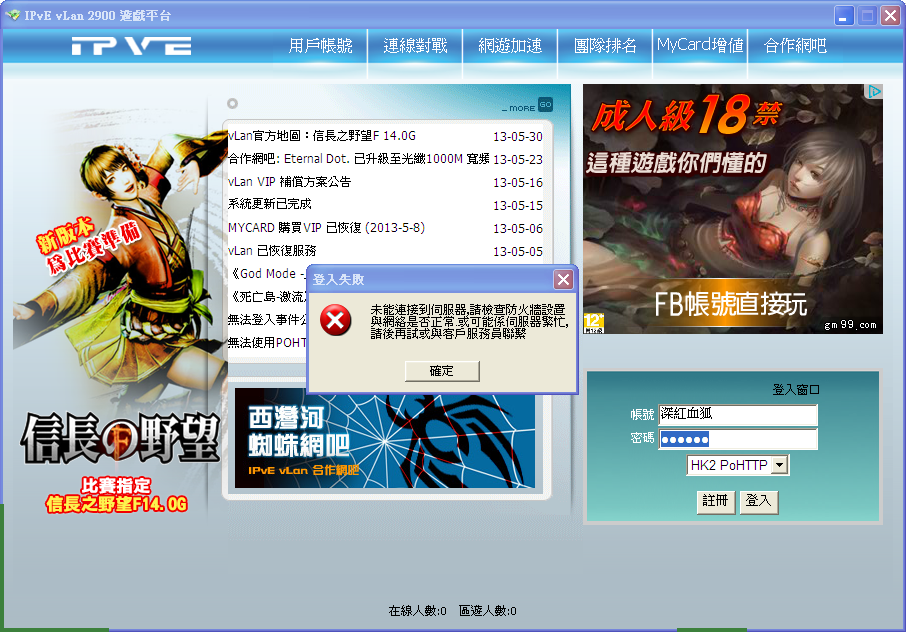The height and width of the screenshot is (632, 906).
Task: Open news item vLan 已恢復服務
Action: pyautogui.click(x=272, y=251)
